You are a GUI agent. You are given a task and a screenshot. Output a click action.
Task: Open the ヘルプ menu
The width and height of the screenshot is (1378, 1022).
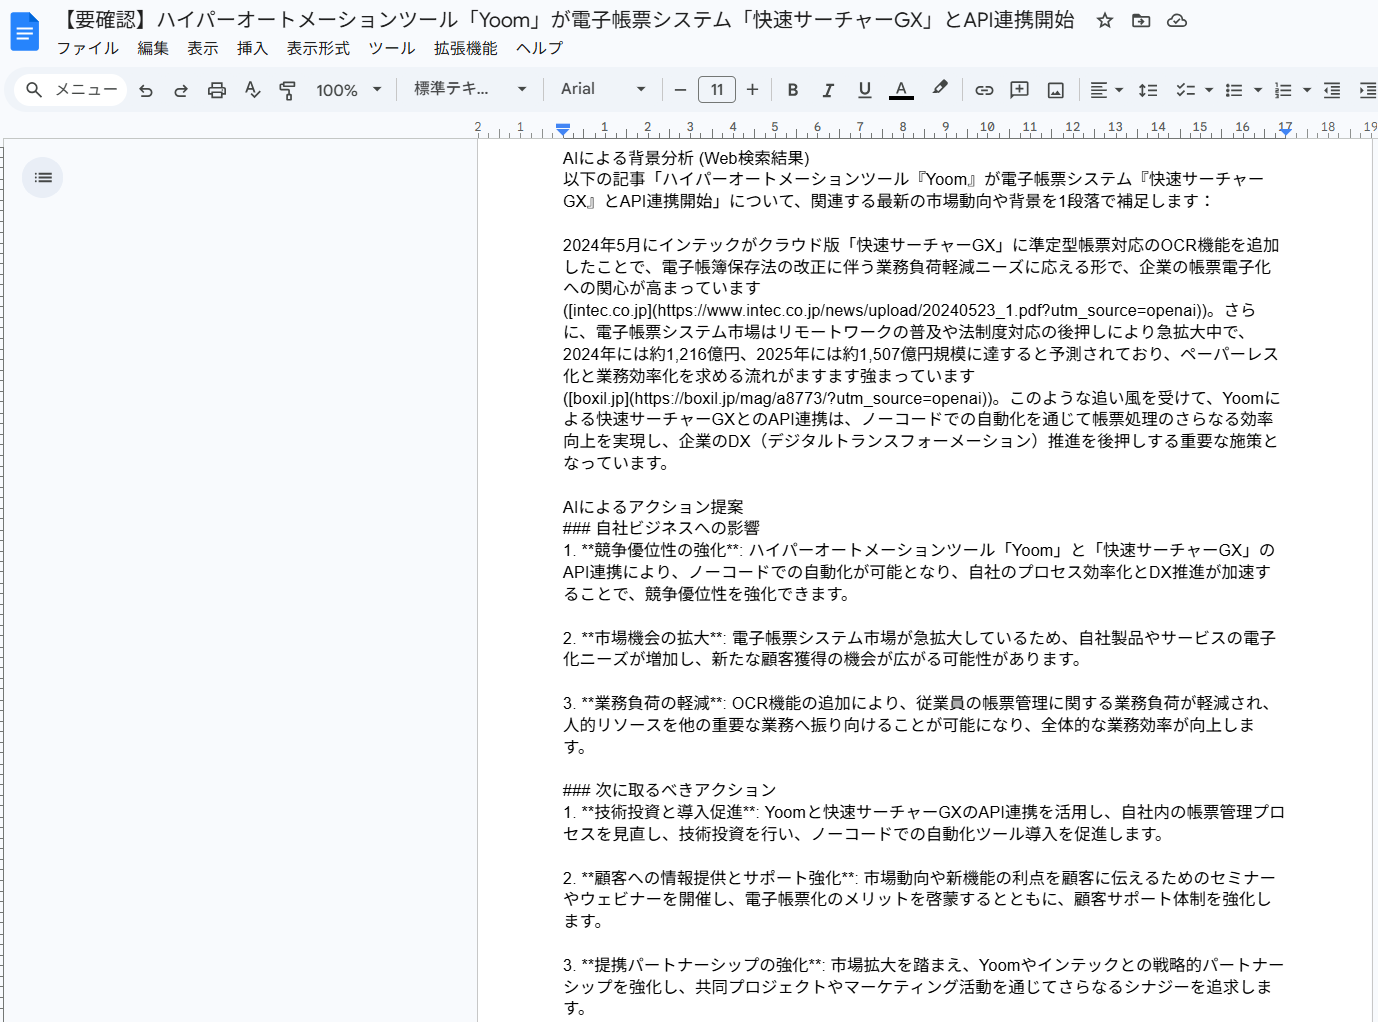(x=540, y=48)
